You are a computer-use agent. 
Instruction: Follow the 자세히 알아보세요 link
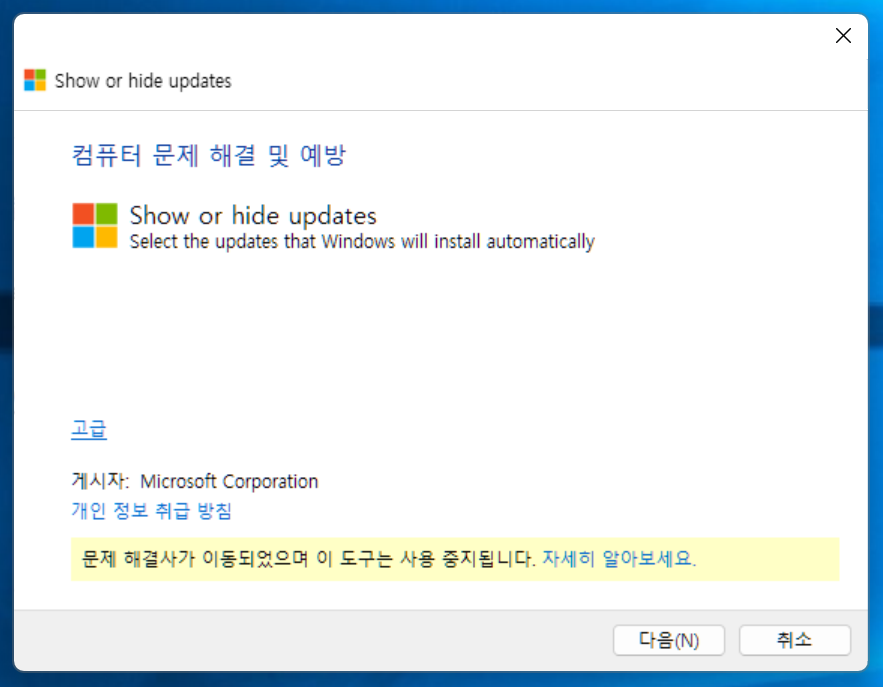[x=619, y=559]
